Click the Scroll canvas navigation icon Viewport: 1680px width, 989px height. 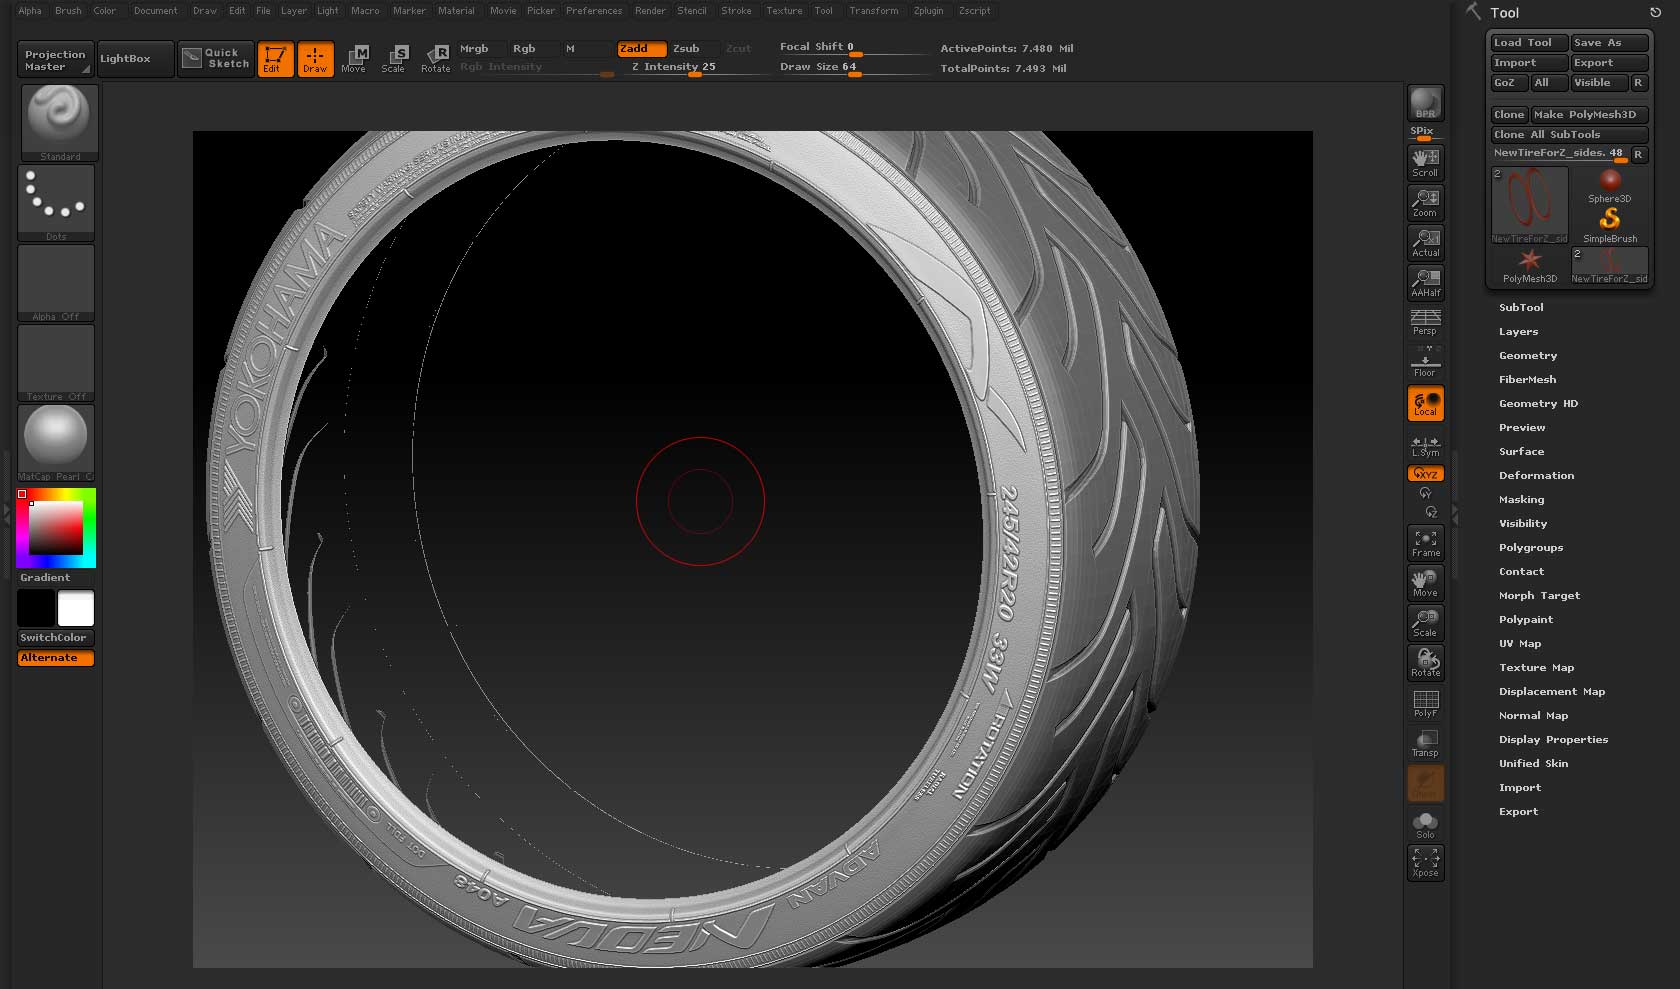pos(1425,162)
